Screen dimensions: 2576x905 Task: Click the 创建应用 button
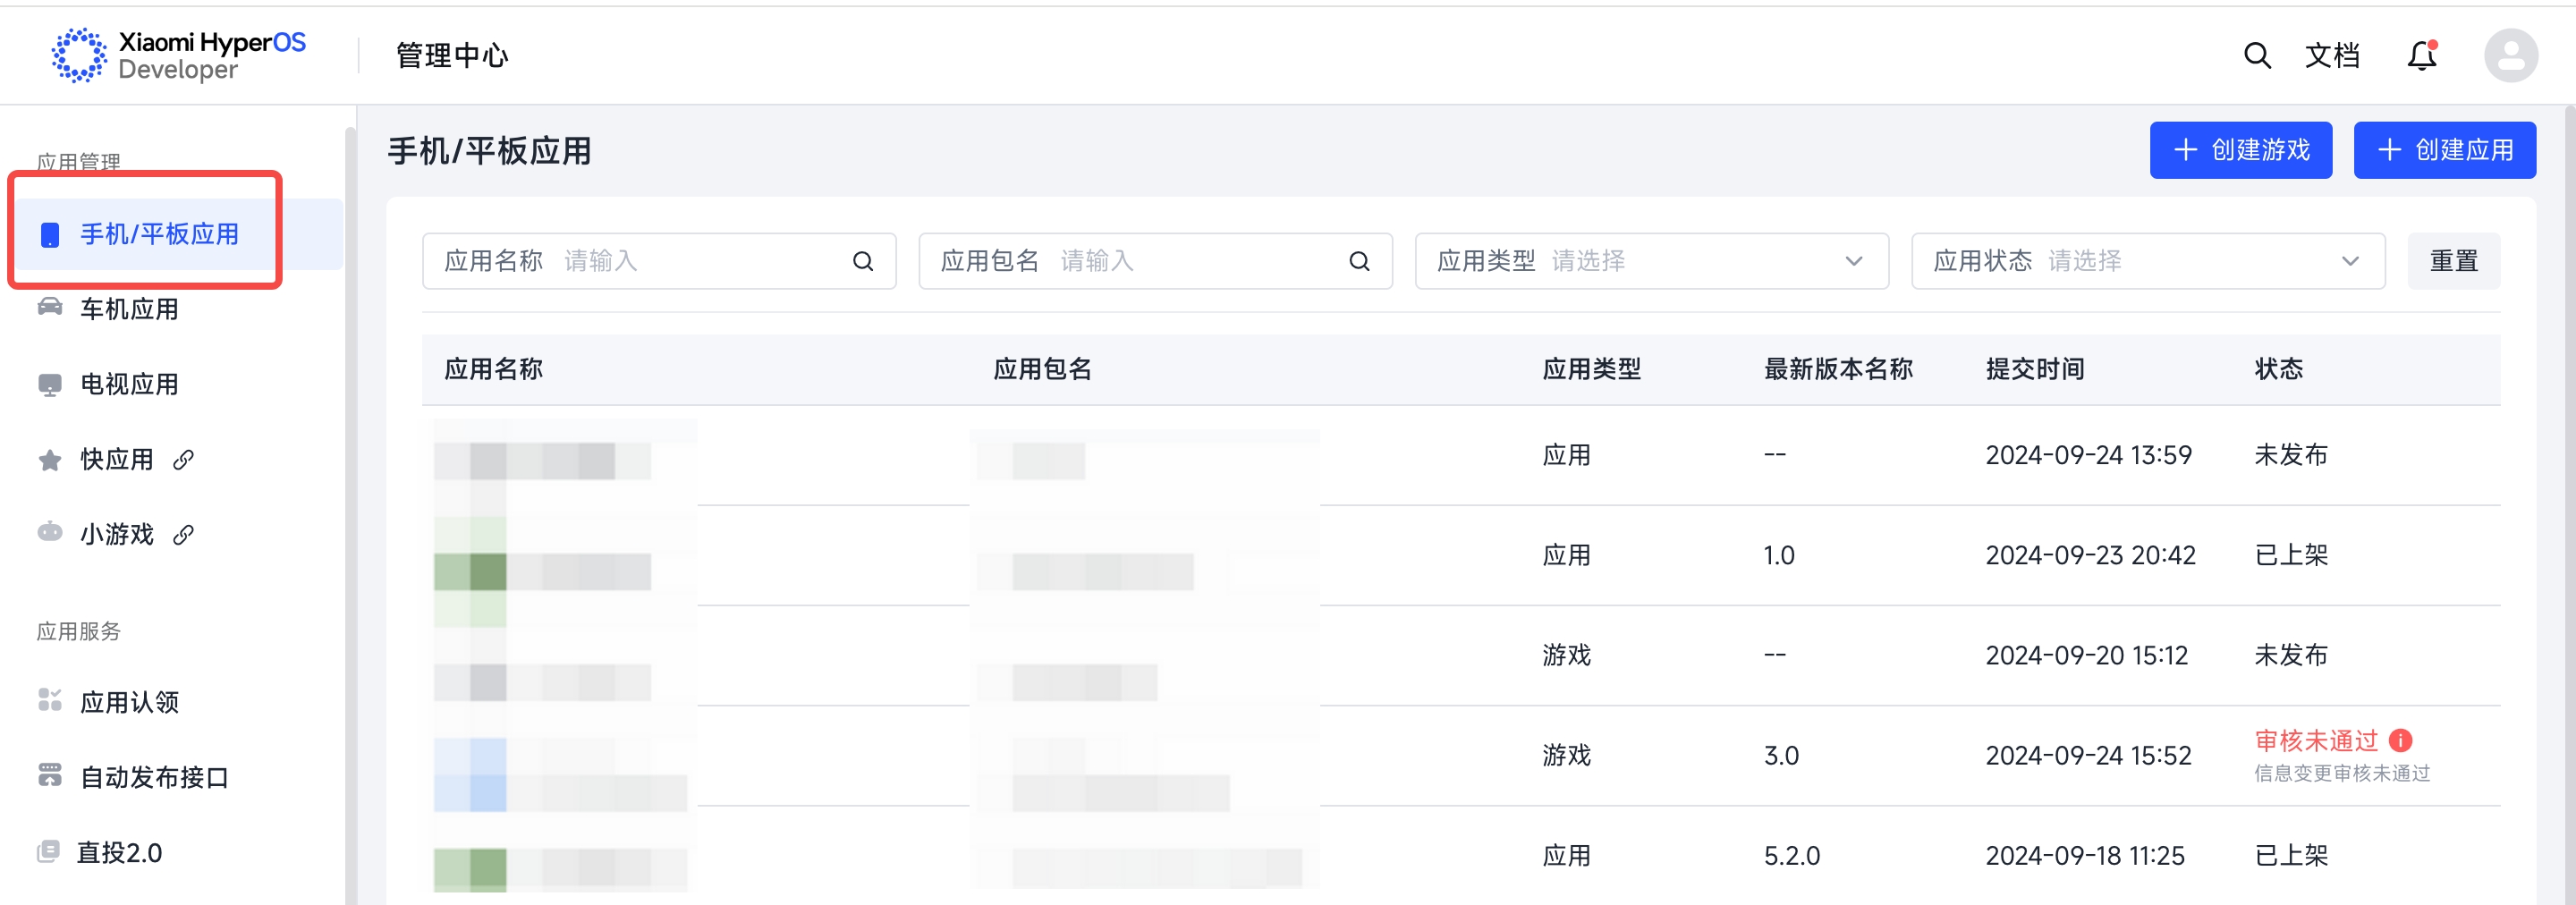pyautogui.click(x=2444, y=150)
